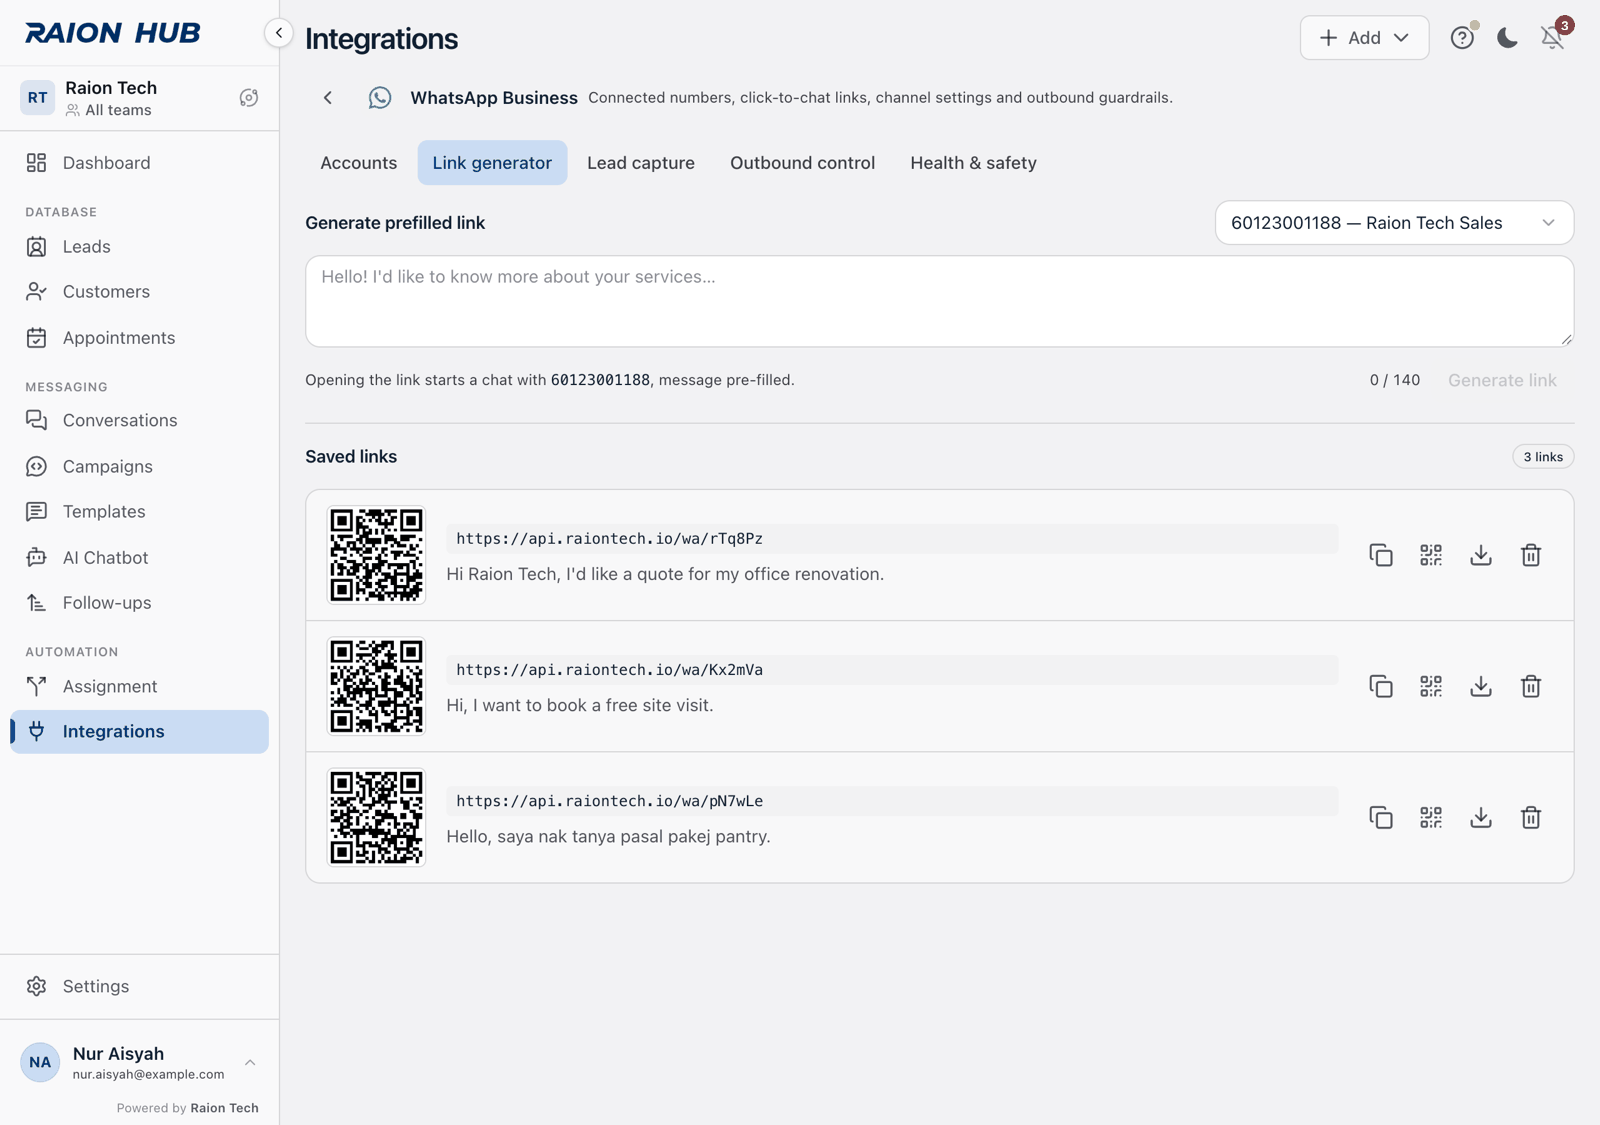The width and height of the screenshot is (1600, 1125).
Task: Open AI Chatbot in the sidebar
Action: click(x=139, y=558)
